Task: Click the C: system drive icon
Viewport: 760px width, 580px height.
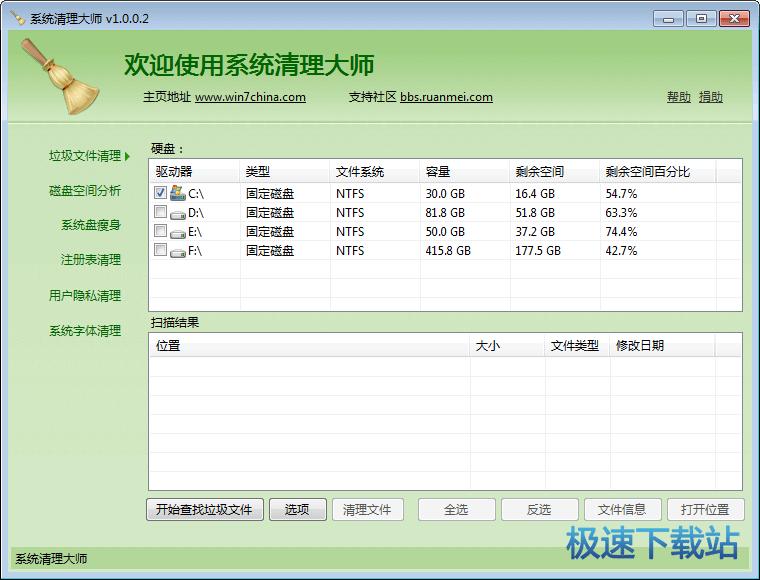Action: [x=178, y=193]
